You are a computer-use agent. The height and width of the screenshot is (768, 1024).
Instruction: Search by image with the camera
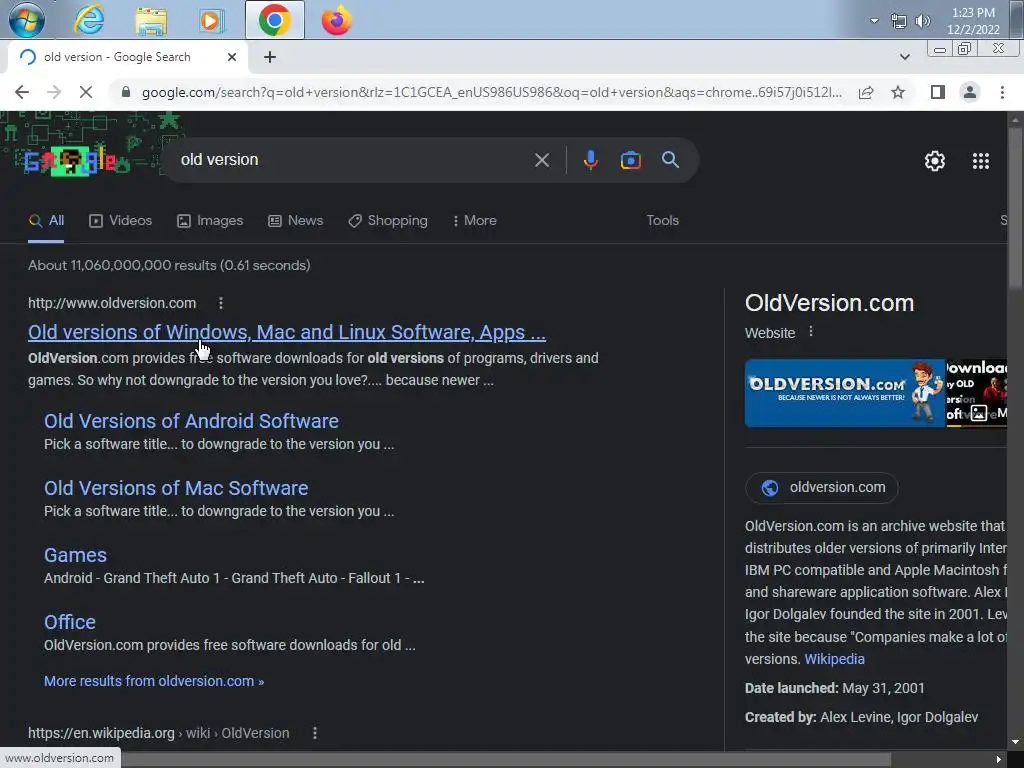(630, 160)
